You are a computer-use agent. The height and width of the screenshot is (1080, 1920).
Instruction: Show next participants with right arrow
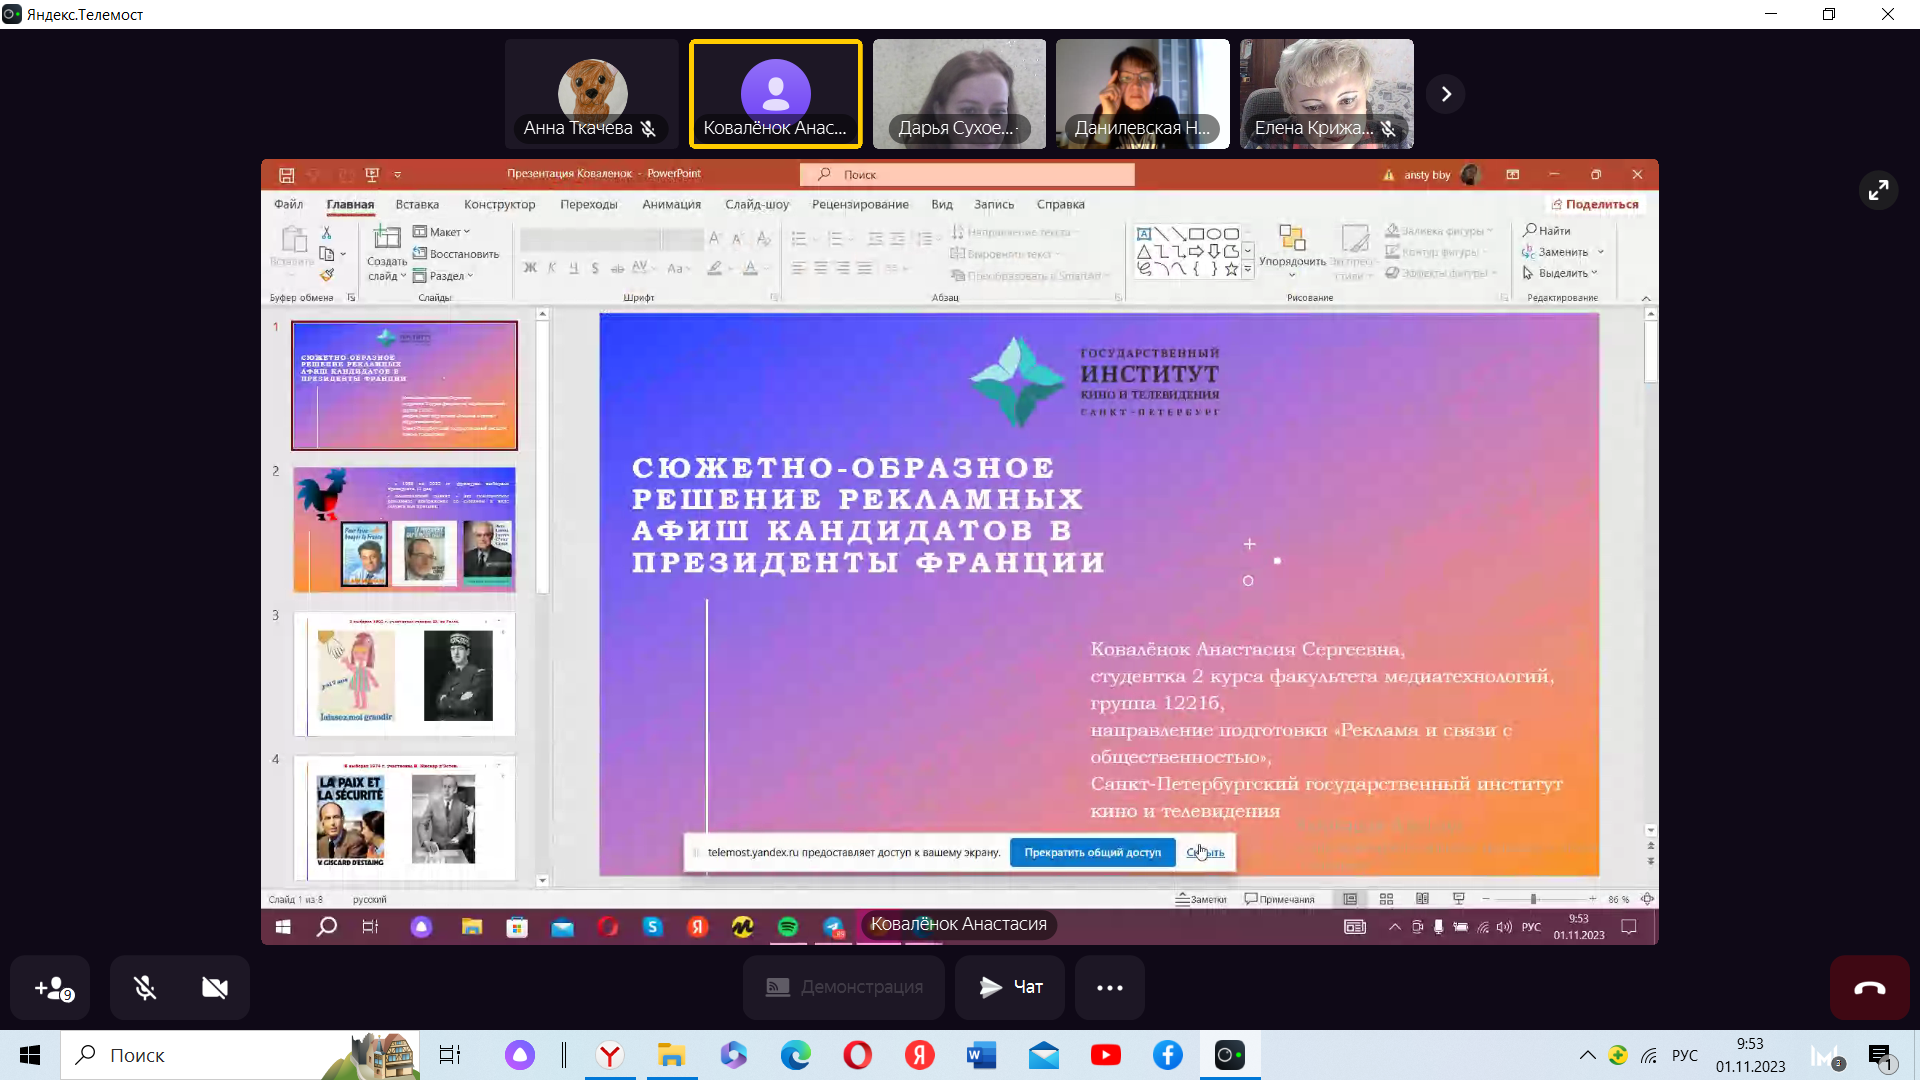[x=1445, y=94]
